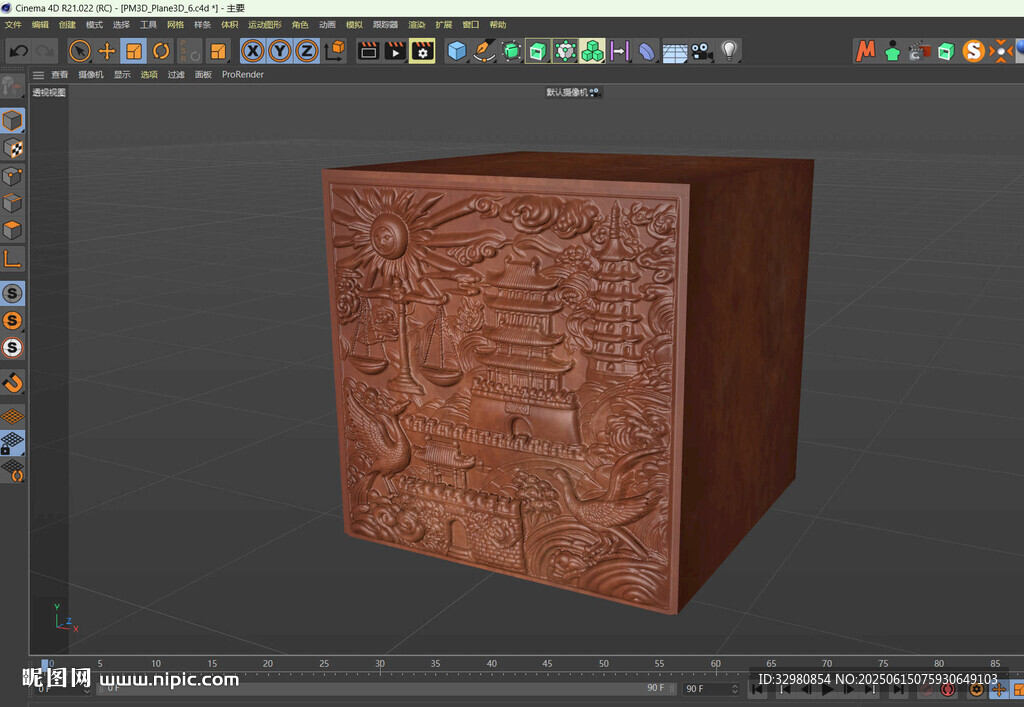Click the PSR reset icon
This screenshot has height=707, width=1024.
tap(189, 51)
